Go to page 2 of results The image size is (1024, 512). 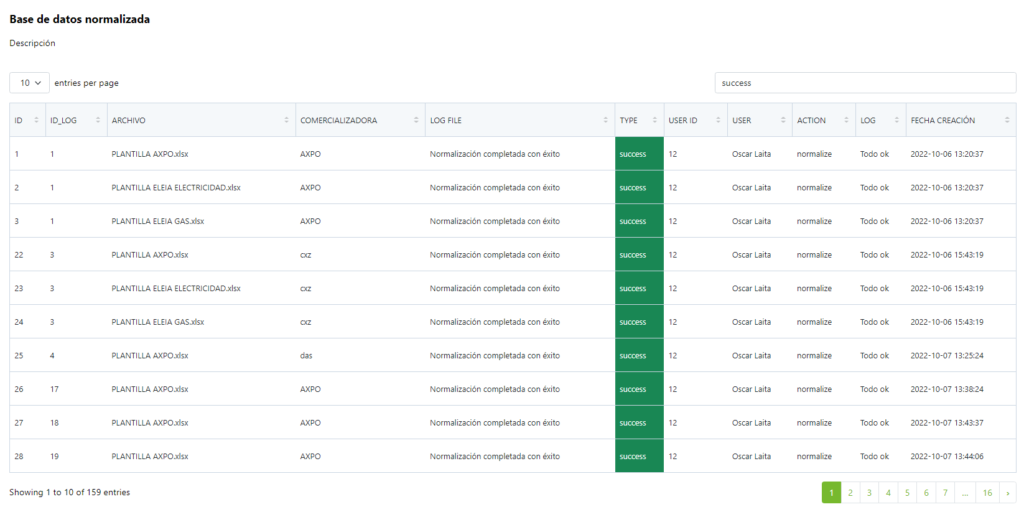pos(850,492)
